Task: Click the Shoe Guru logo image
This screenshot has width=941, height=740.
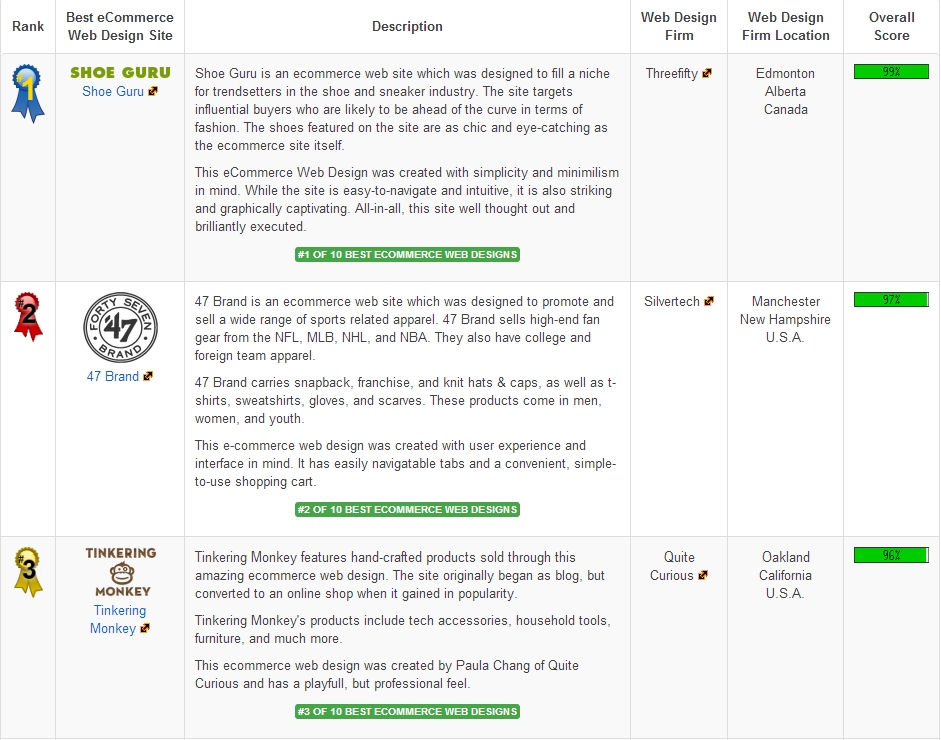Action: [120, 72]
